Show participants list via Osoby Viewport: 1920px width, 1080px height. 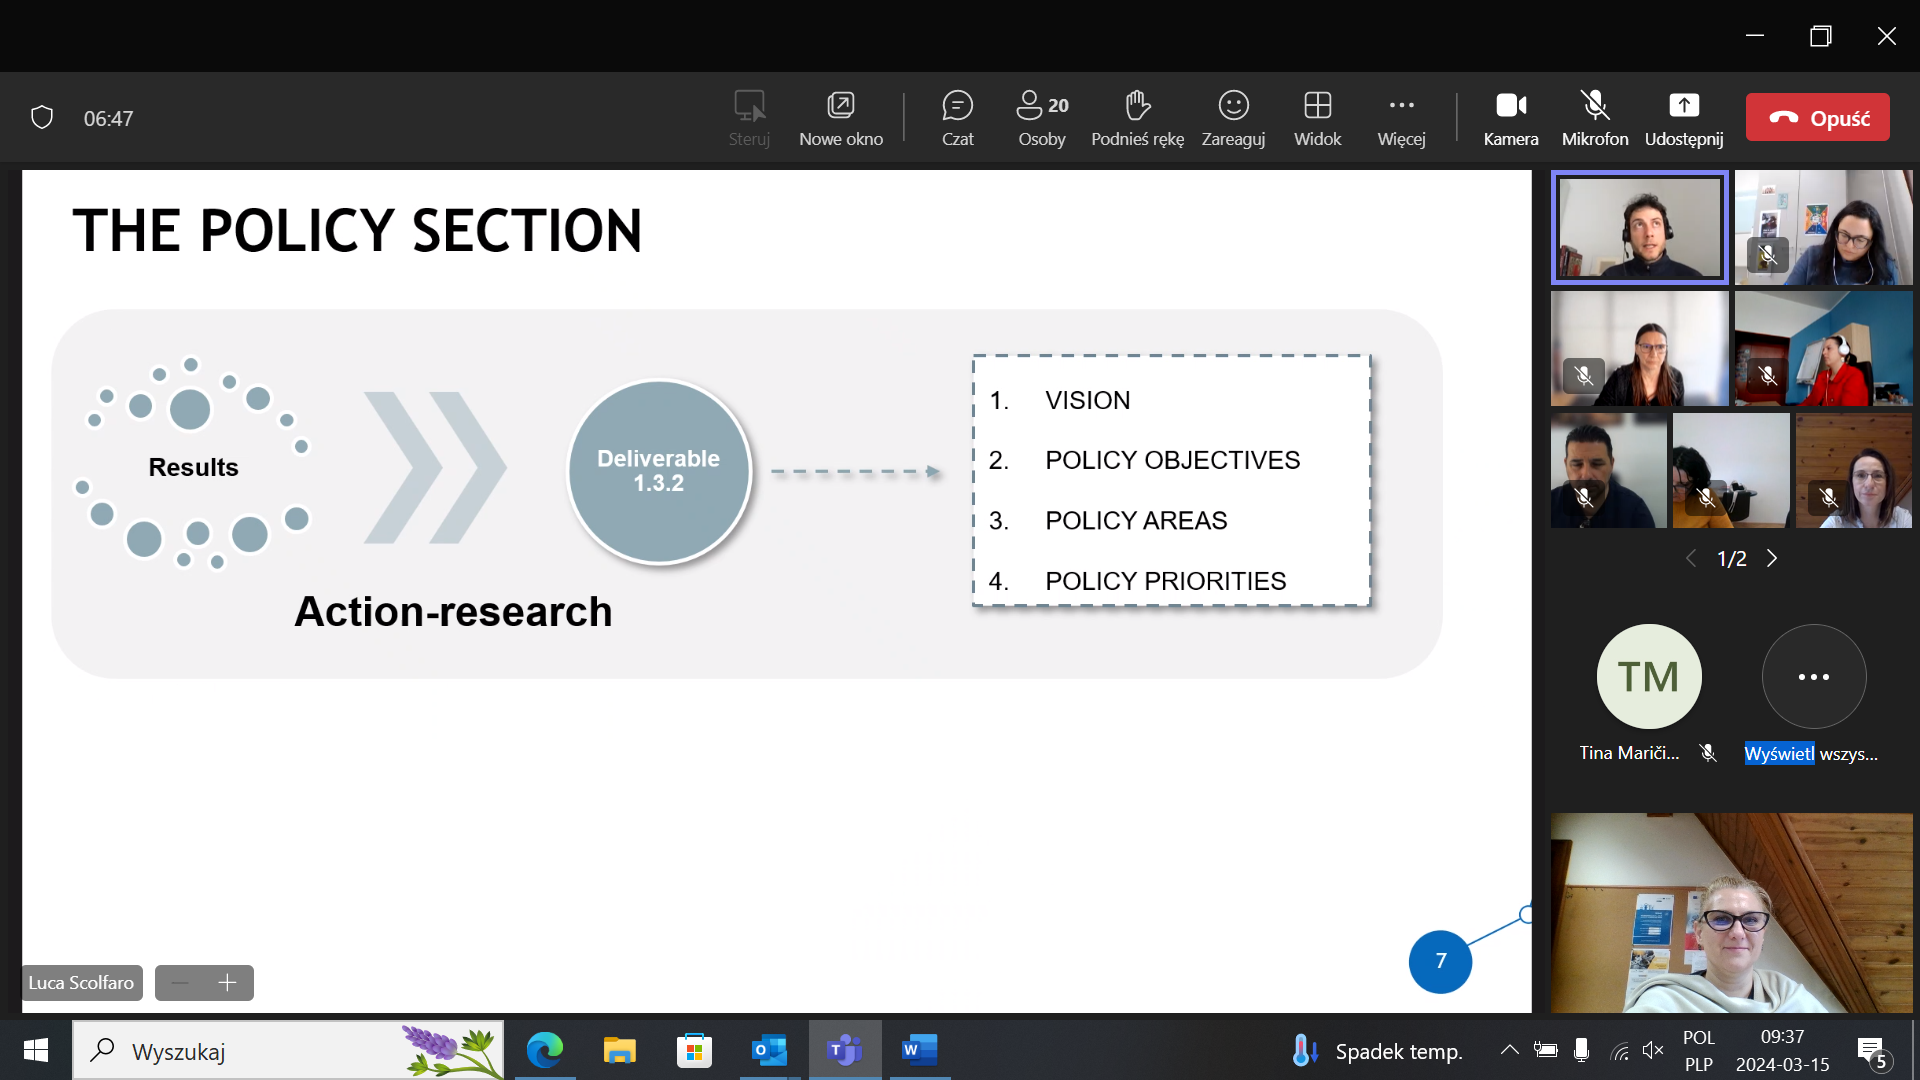pos(1042,117)
